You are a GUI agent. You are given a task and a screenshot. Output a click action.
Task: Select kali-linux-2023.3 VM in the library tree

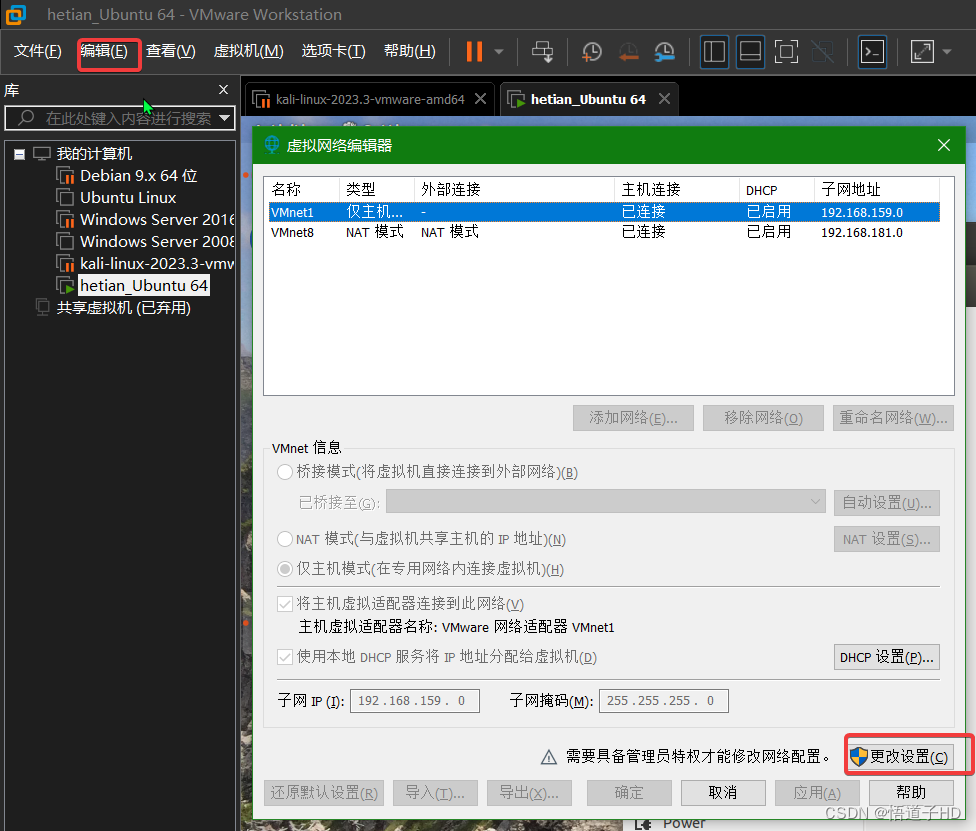click(156, 264)
